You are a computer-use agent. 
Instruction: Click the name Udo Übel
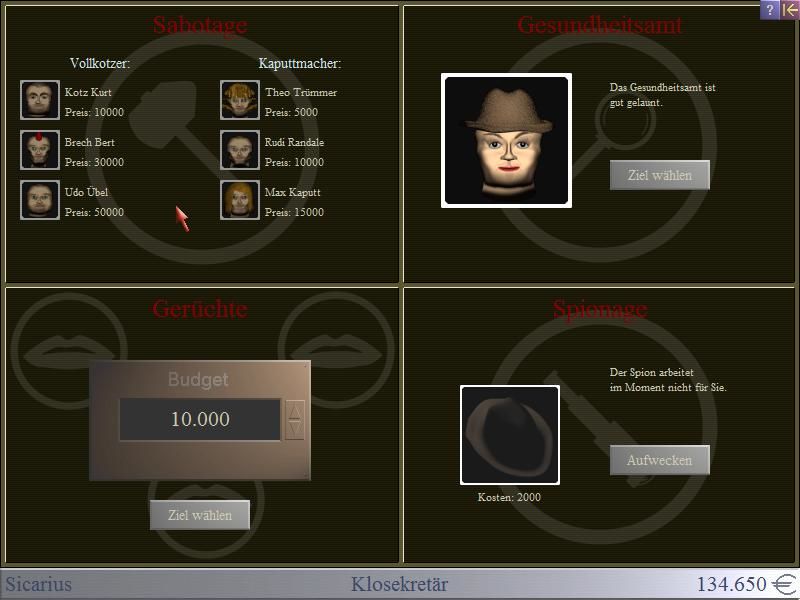pyautogui.click(x=86, y=192)
